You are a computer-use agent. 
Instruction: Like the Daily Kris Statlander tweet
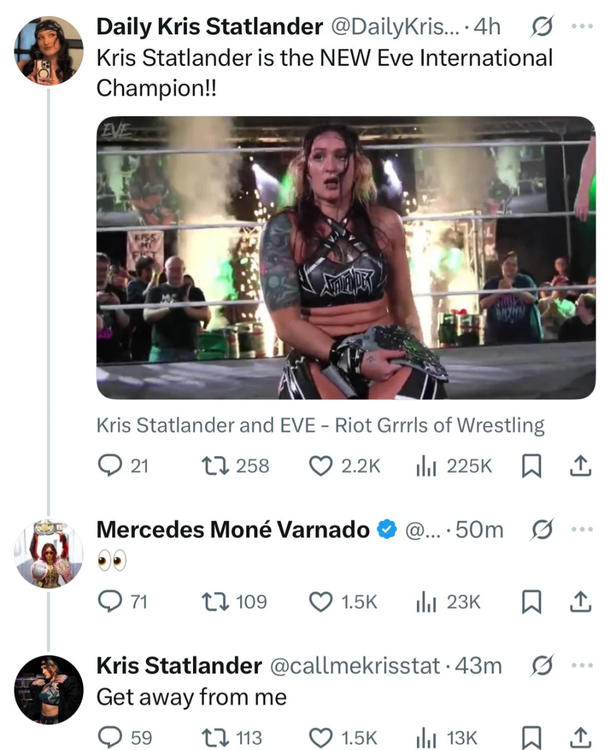pyautogui.click(x=320, y=466)
